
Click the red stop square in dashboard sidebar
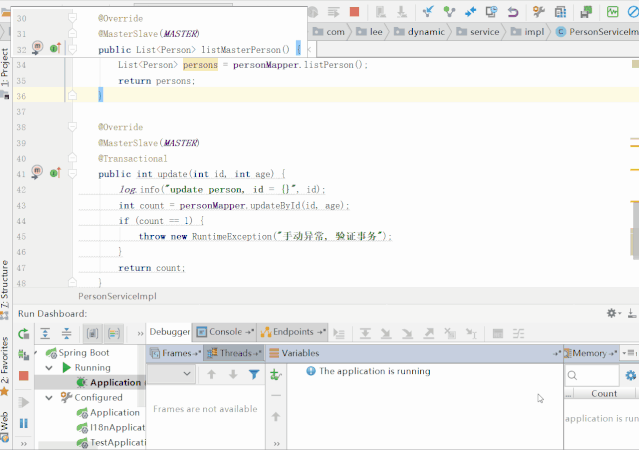(24, 376)
